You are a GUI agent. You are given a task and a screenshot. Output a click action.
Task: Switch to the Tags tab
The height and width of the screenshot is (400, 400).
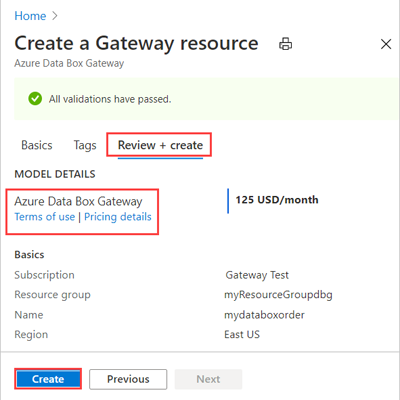(85, 146)
